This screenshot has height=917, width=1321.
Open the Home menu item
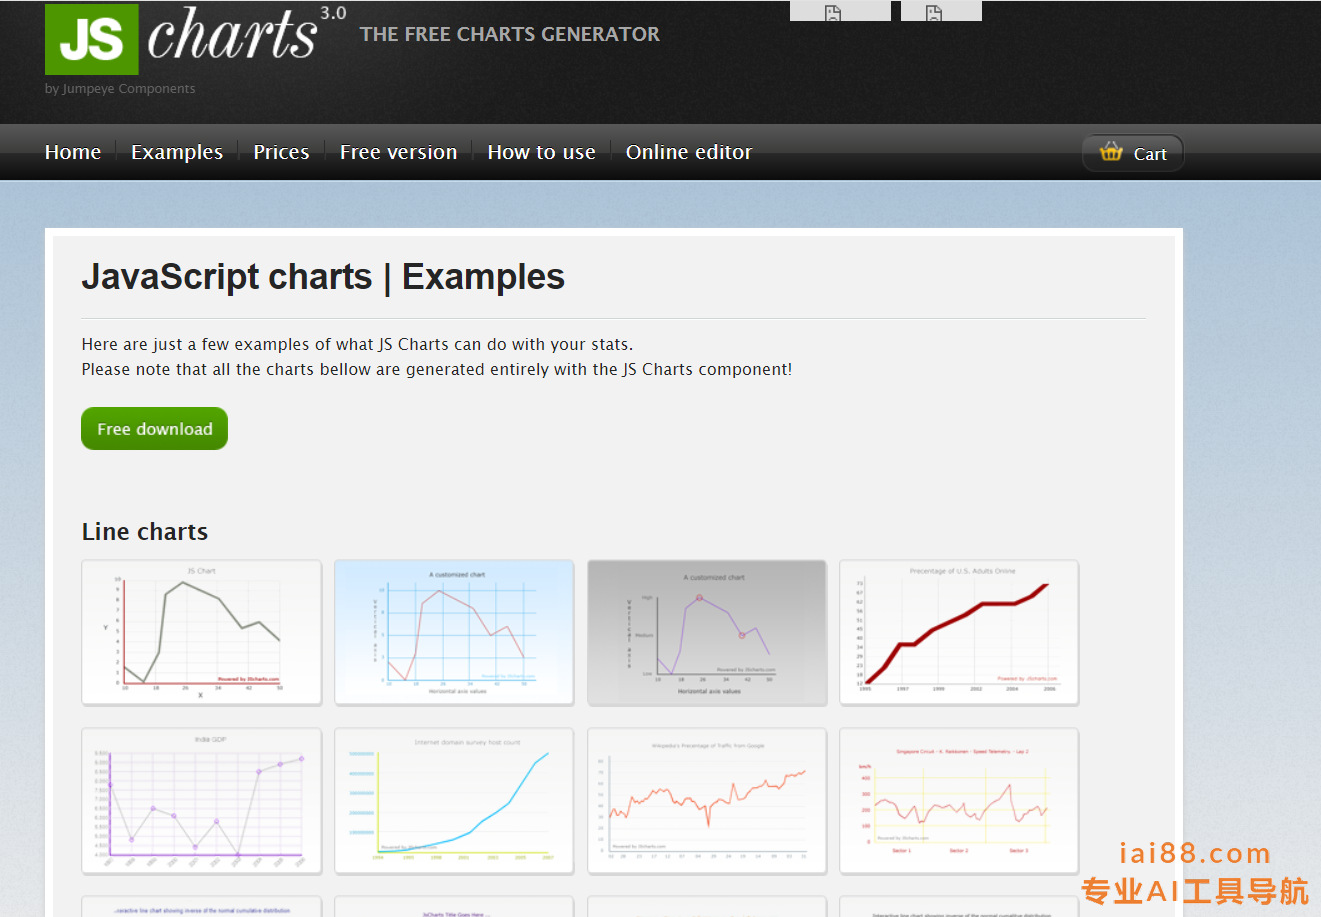(73, 152)
